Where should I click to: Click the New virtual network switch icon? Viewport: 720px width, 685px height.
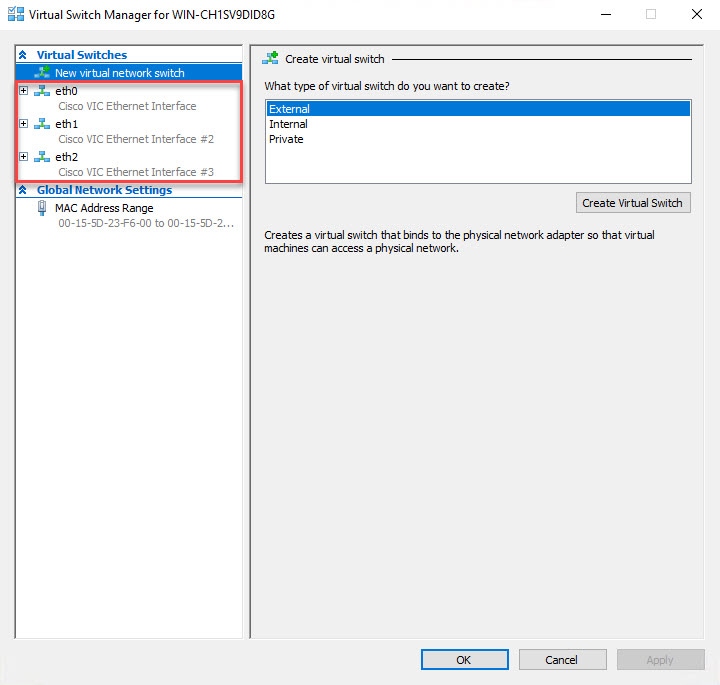[42, 72]
